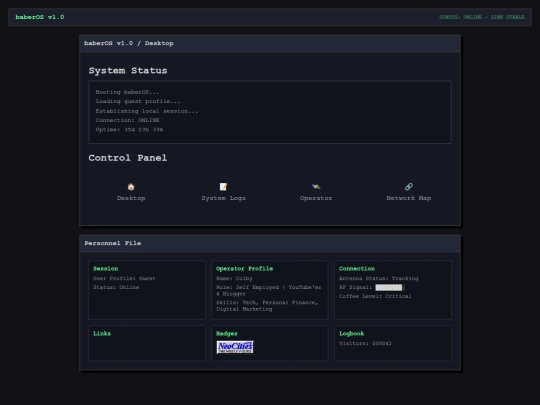540x405 pixels.
Task: Click the Personnel File header
Action: 113,243
